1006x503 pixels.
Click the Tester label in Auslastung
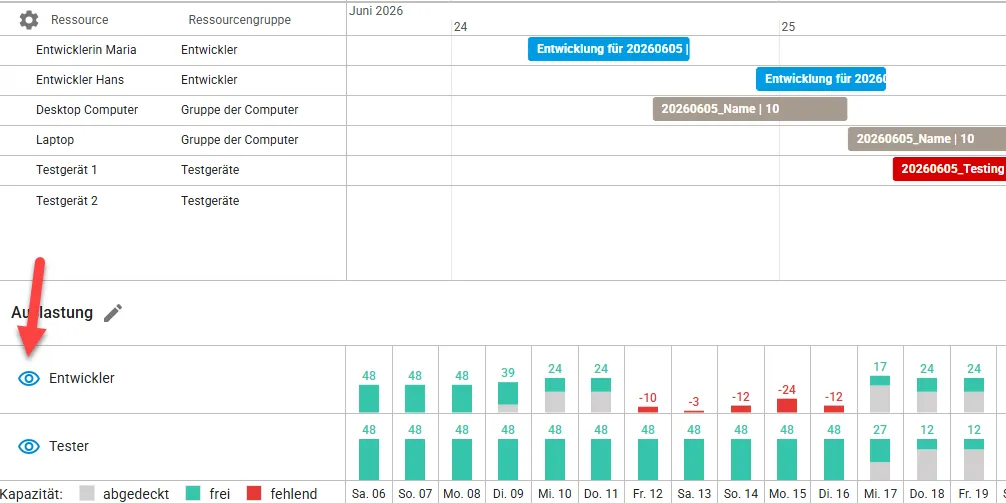[69, 446]
